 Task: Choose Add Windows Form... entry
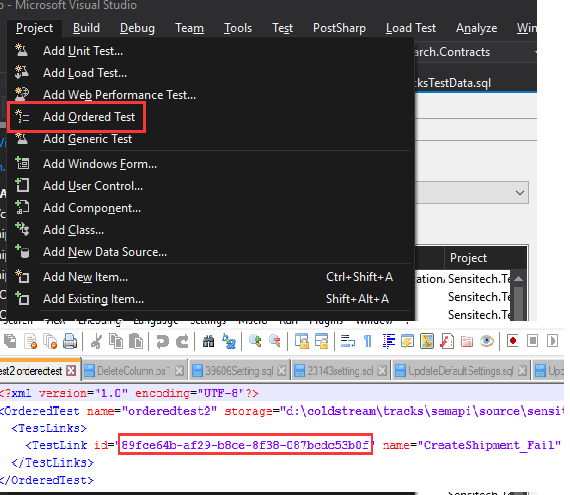click(x=211, y=164)
